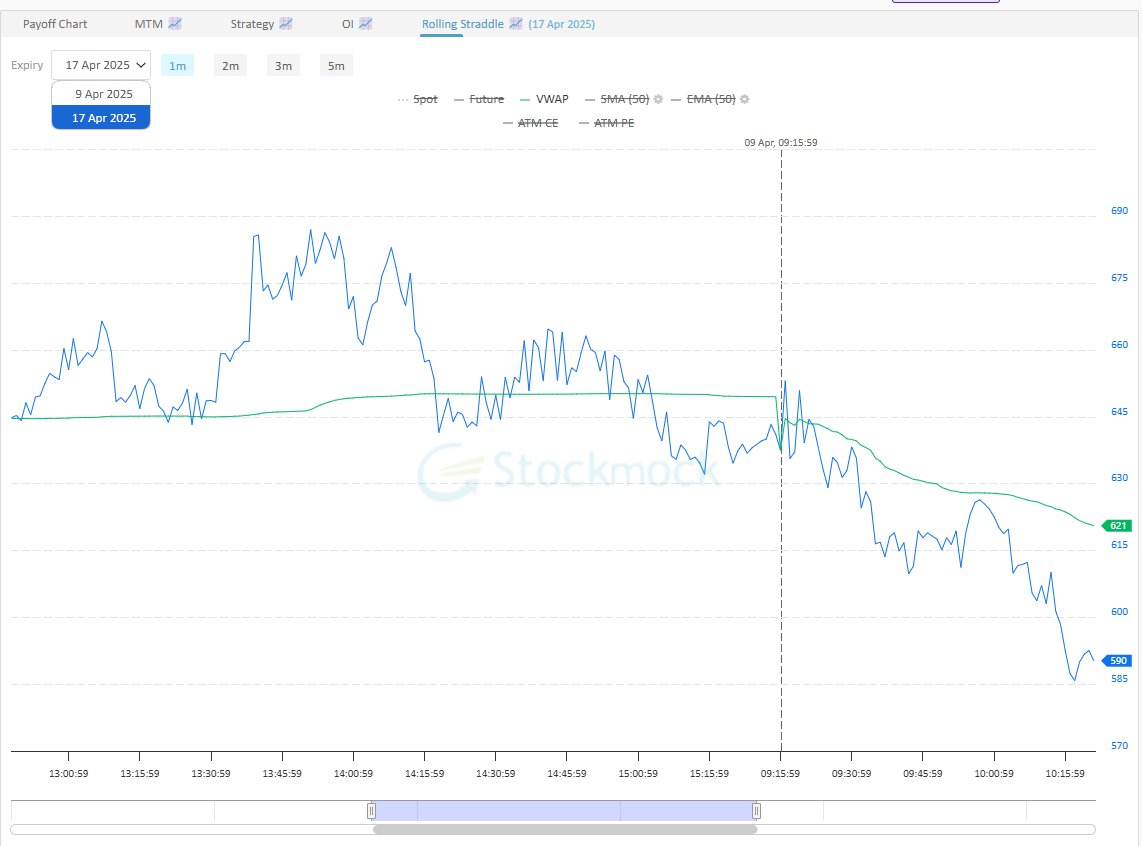1142x846 pixels.
Task: Open the Expiry dropdown
Action: [x=100, y=64]
